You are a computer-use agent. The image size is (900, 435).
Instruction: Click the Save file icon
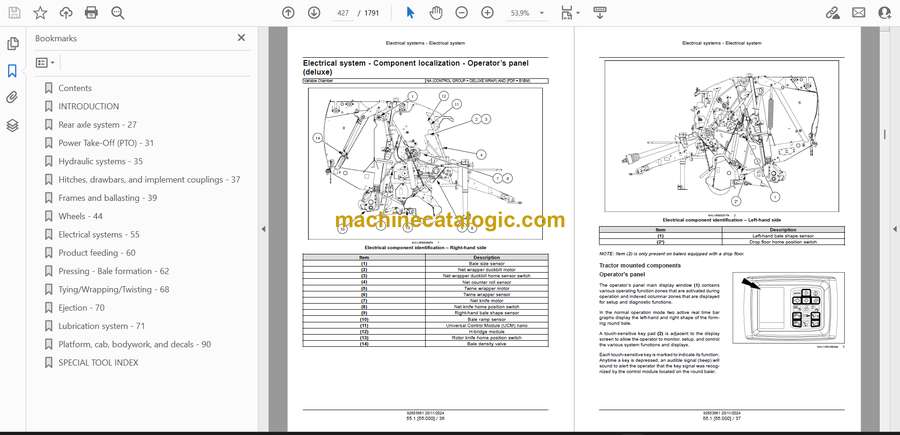coord(14,13)
